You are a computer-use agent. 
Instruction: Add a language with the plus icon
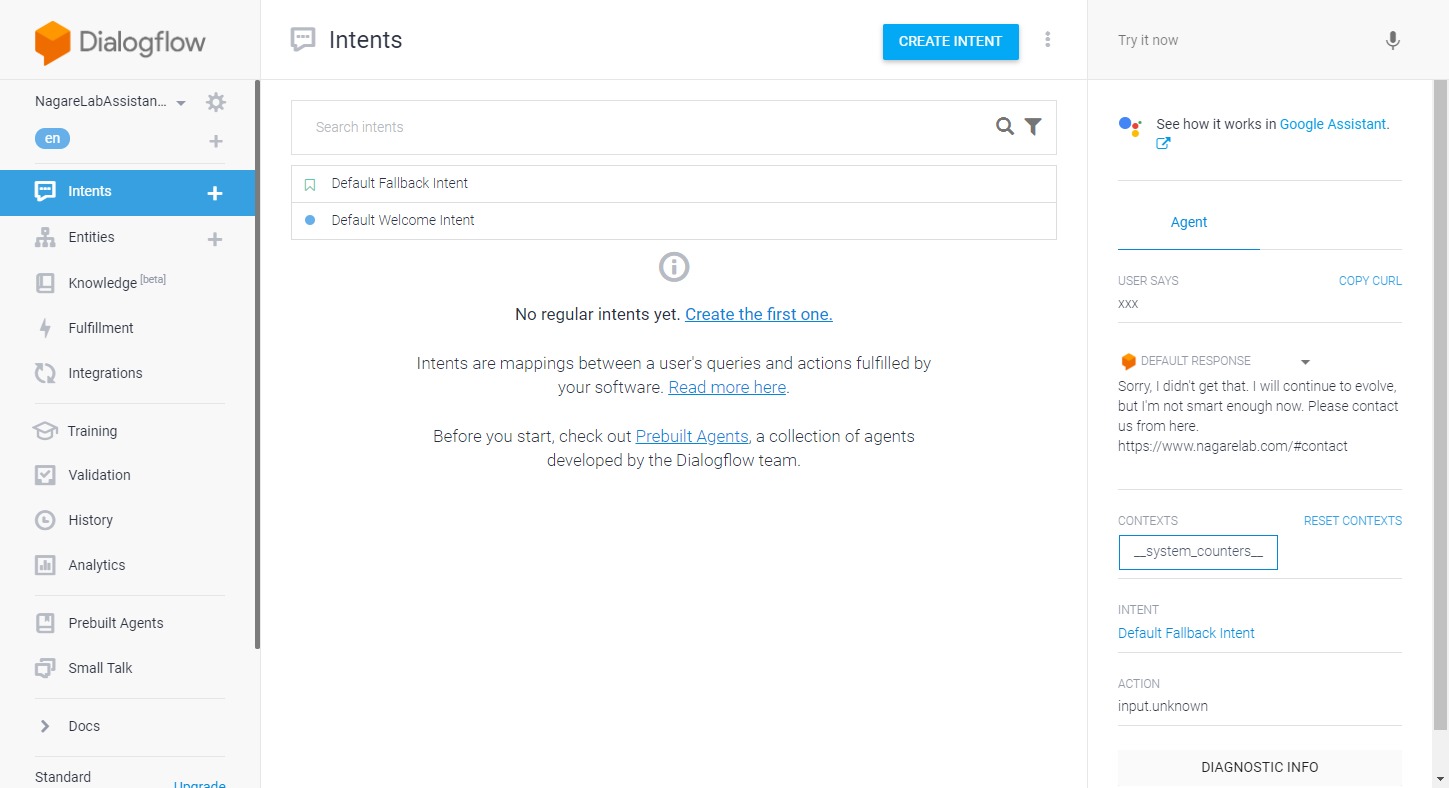pyautogui.click(x=215, y=141)
